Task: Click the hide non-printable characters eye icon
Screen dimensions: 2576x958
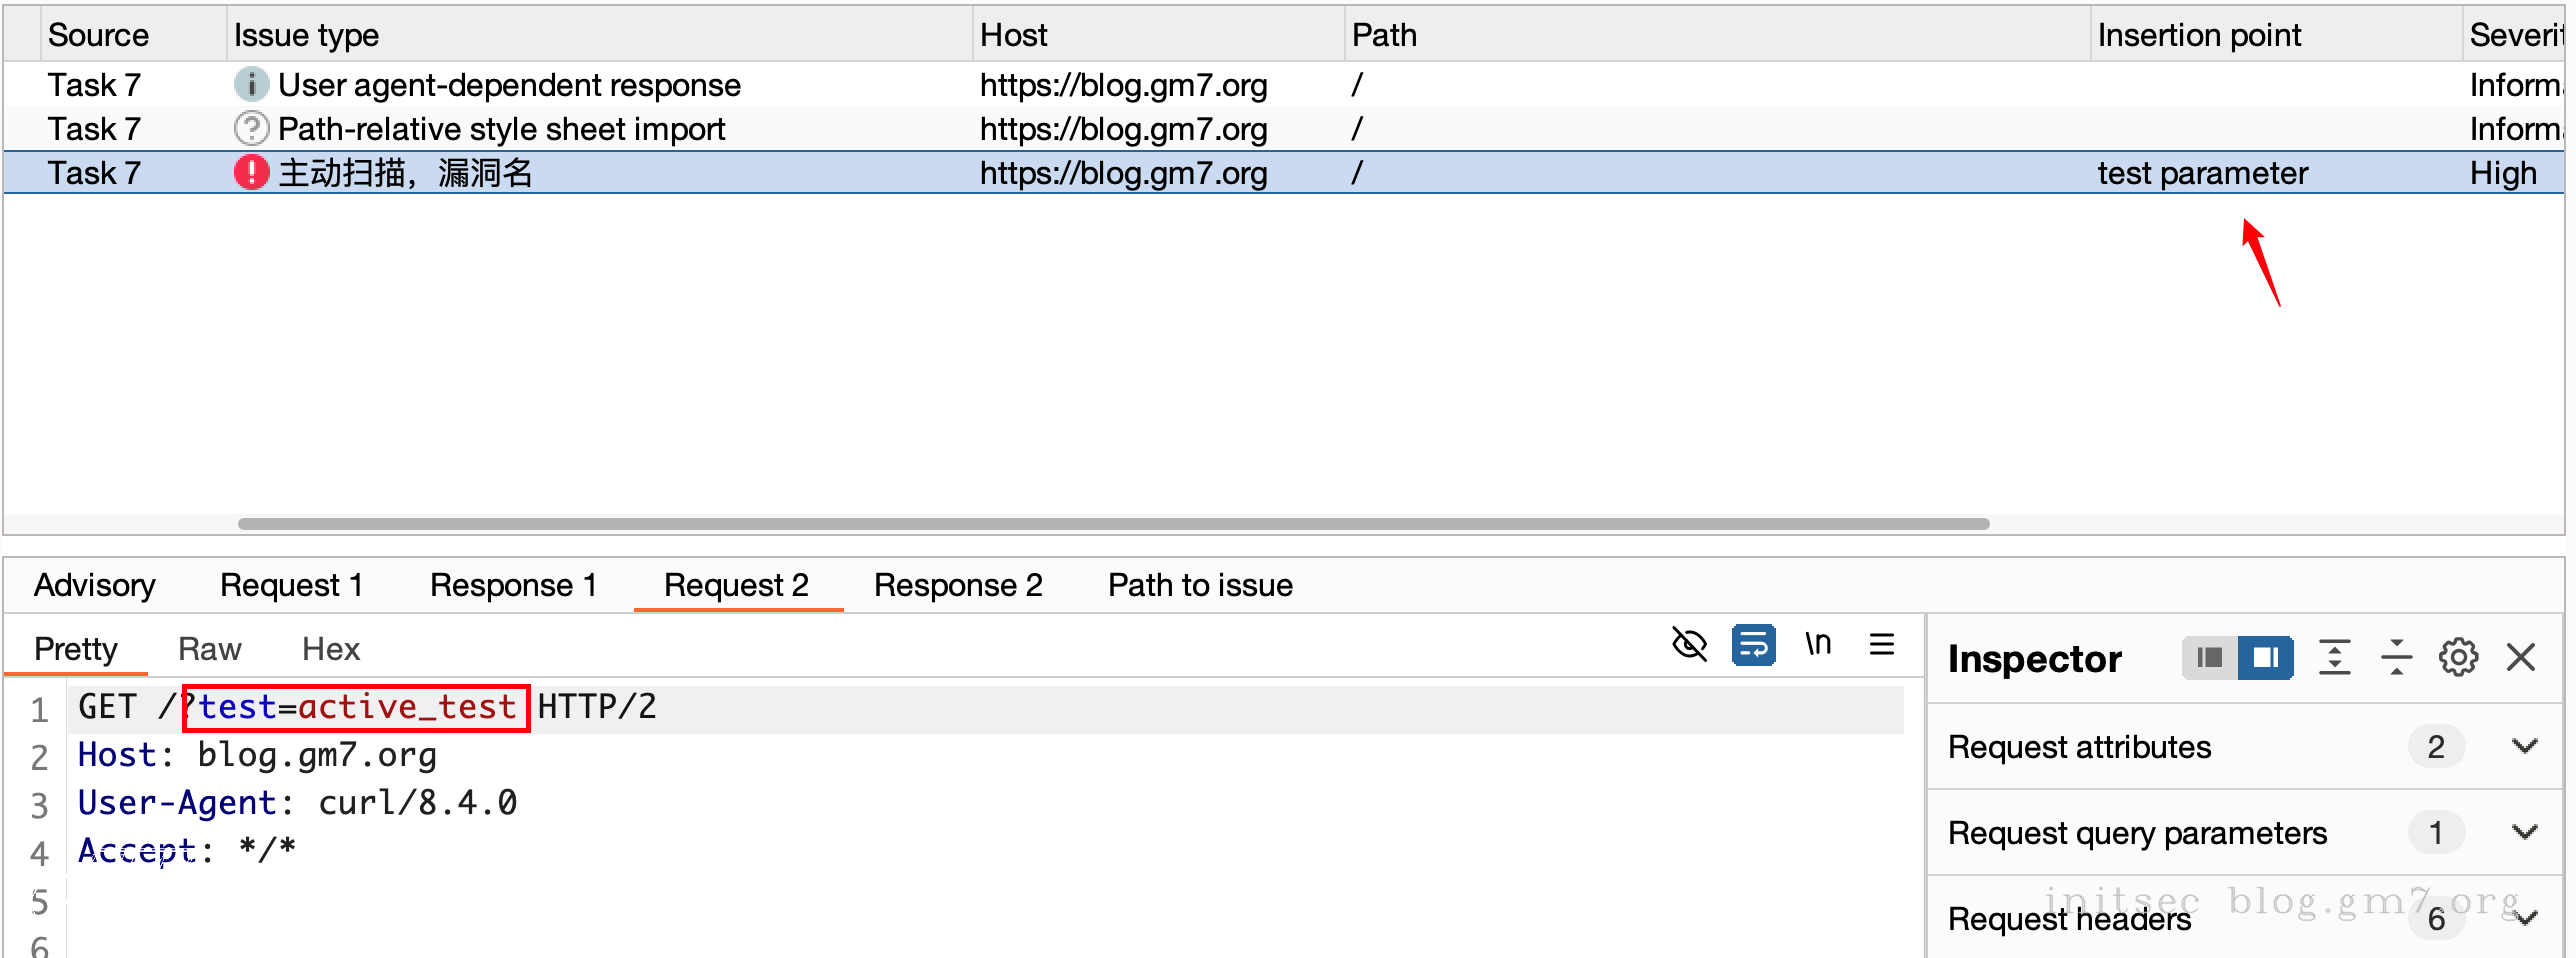Action: [x=1689, y=645]
